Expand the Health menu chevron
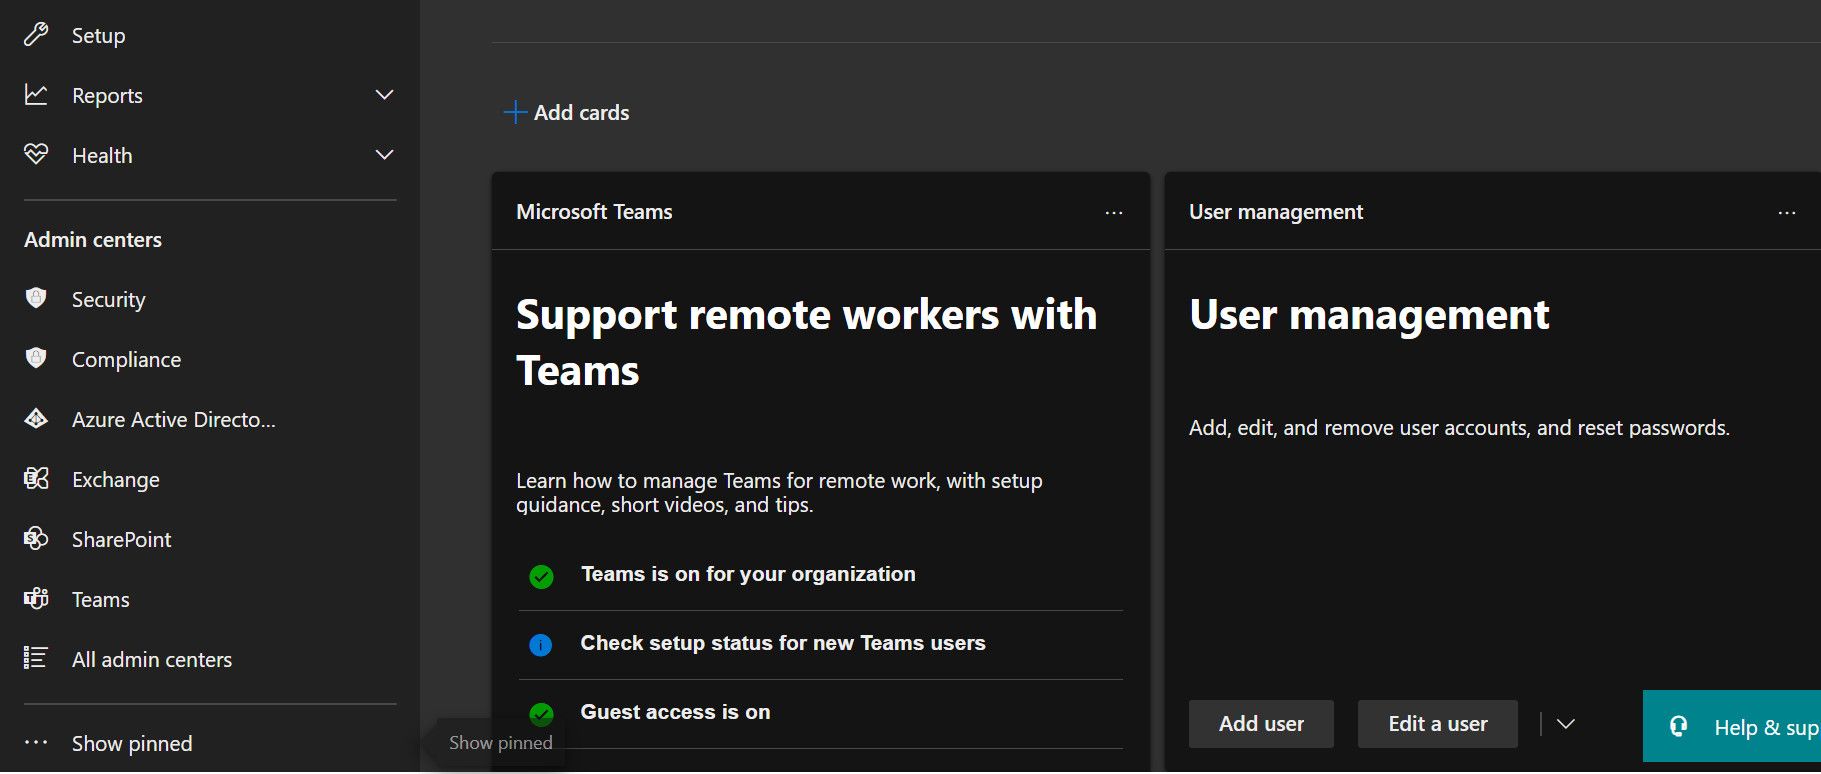The width and height of the screenshot is (1821, 774). (x=384, y=155)
